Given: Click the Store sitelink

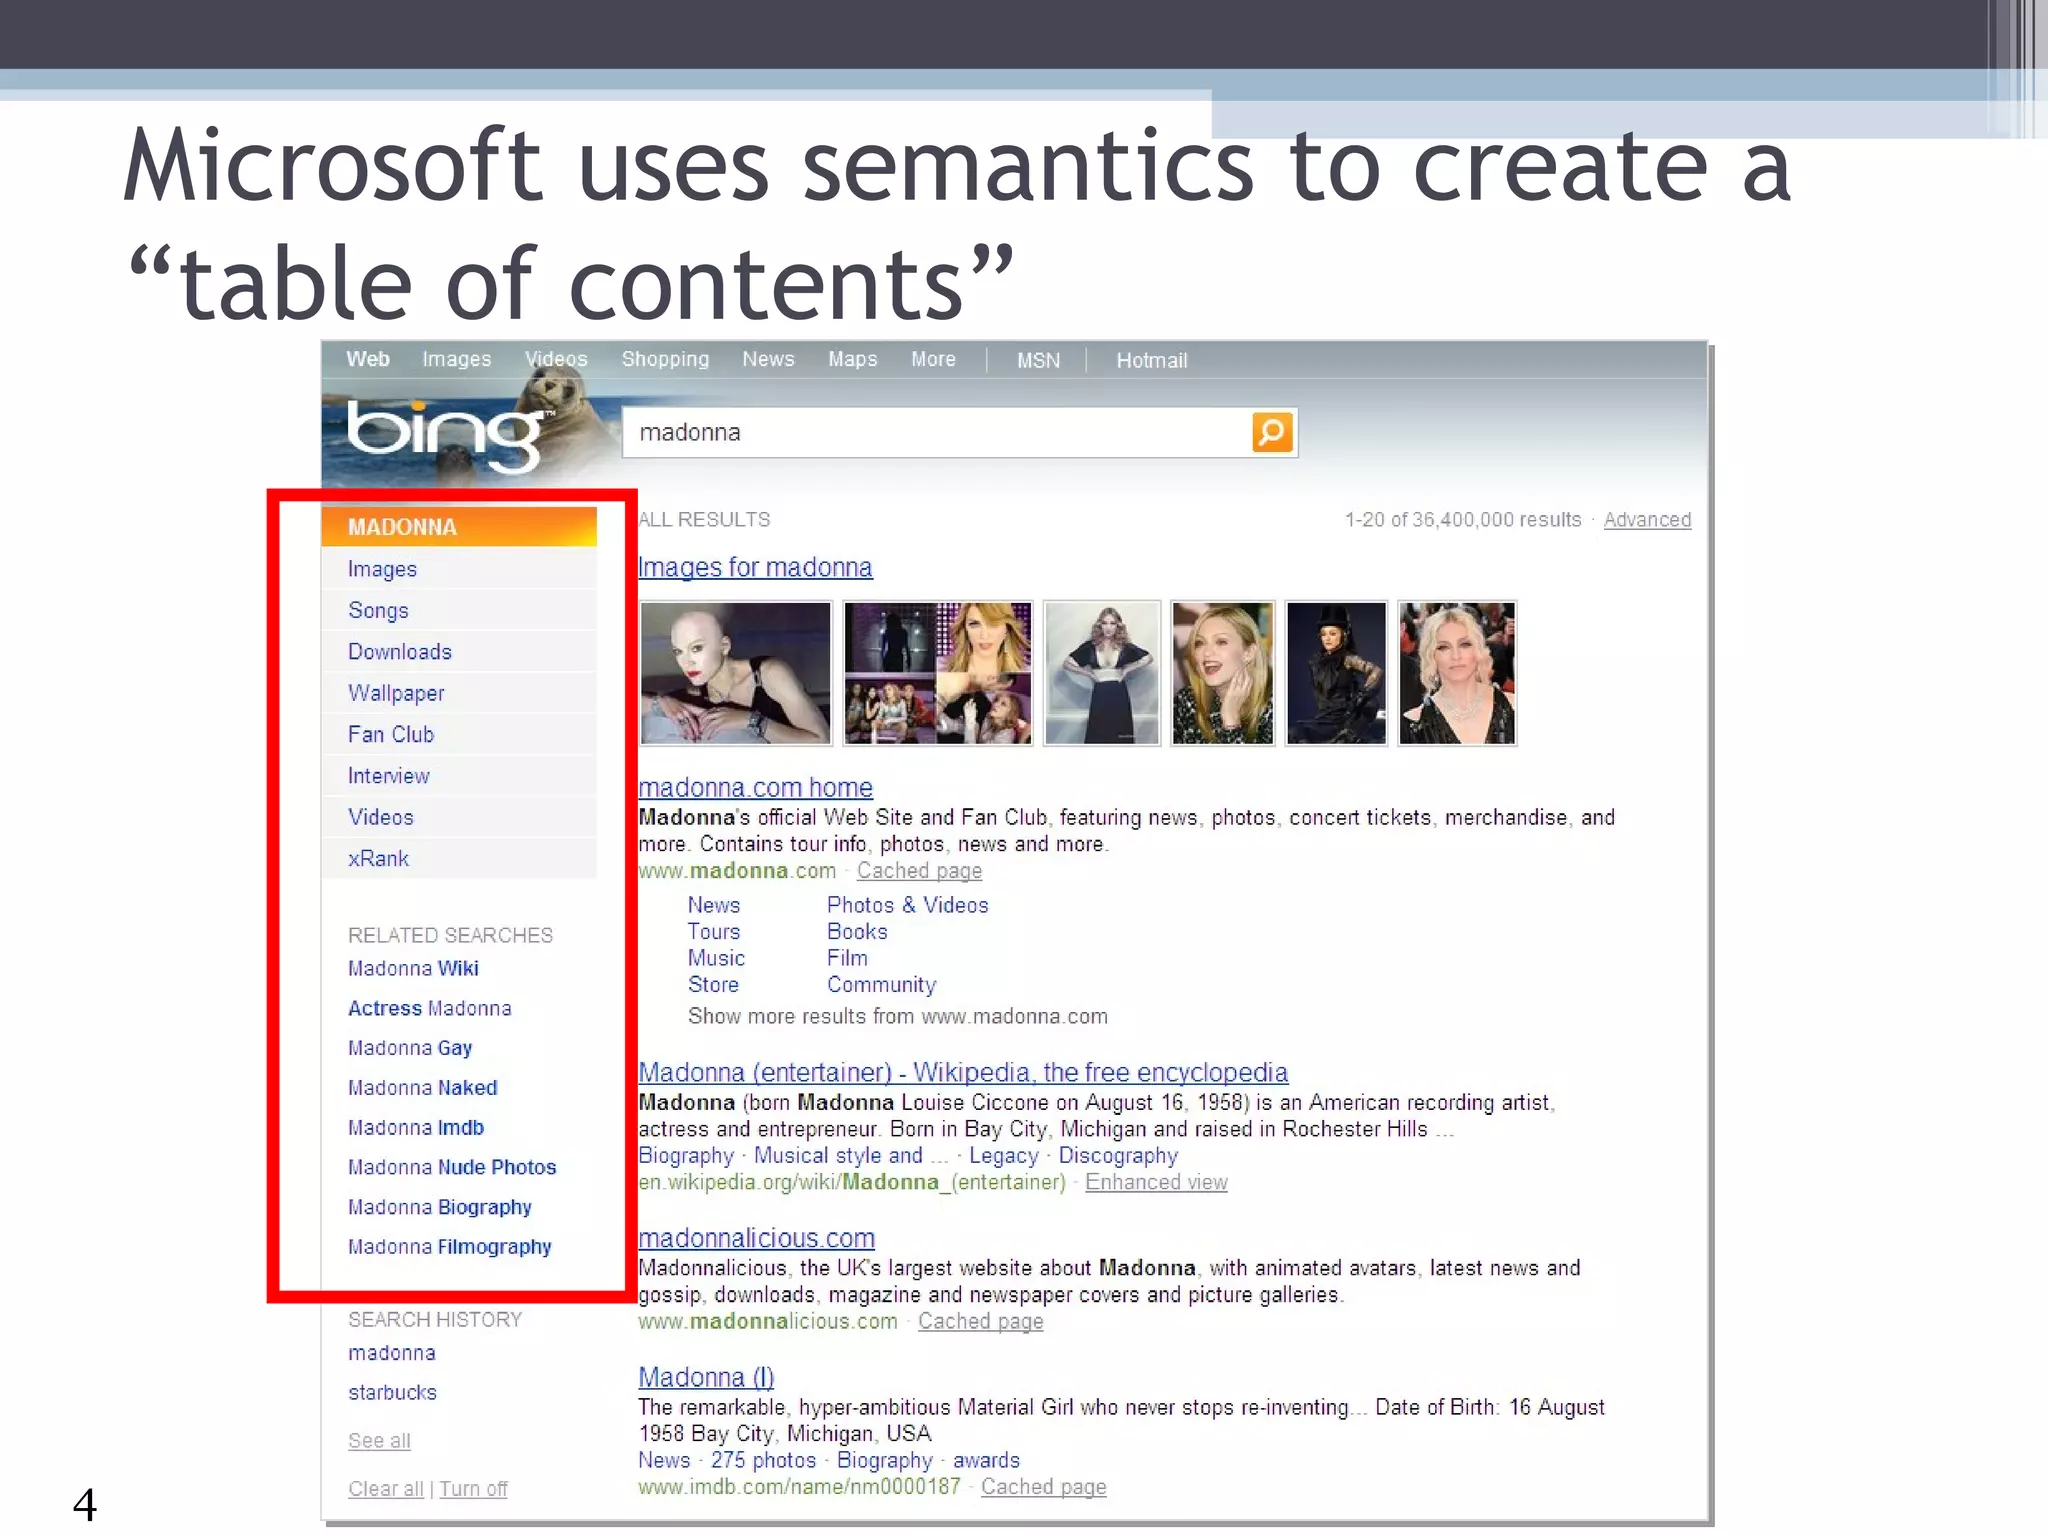Looking at the screenshot, I should (713, 985).
